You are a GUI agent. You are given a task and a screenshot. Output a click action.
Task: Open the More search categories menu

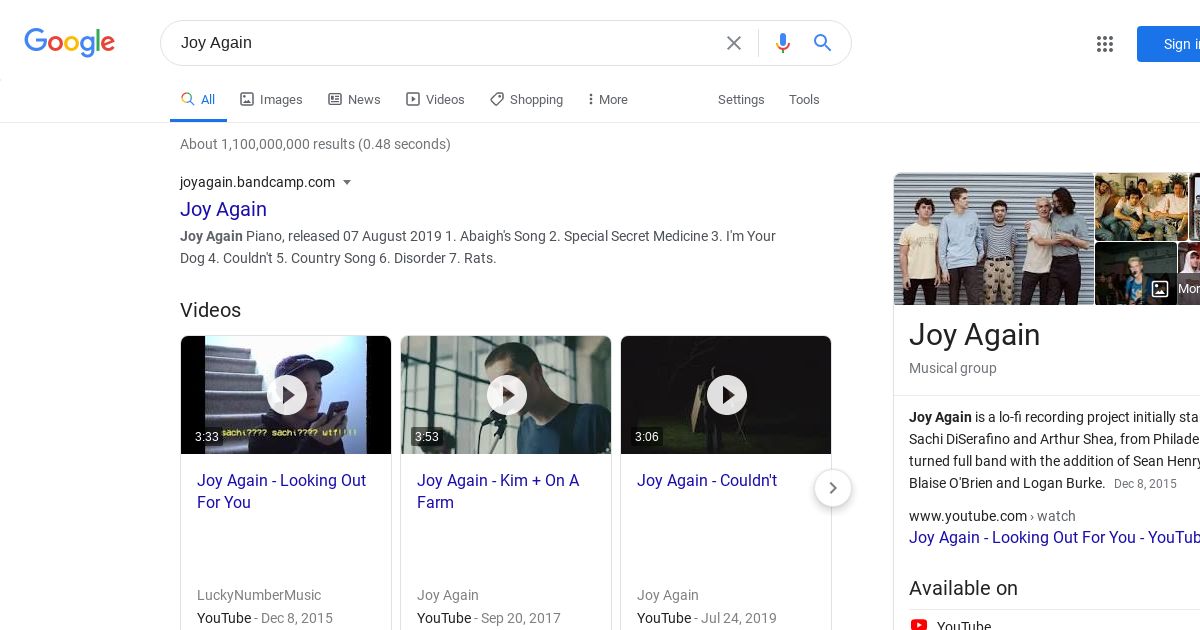pyautogui.click(x=607, y=100)
